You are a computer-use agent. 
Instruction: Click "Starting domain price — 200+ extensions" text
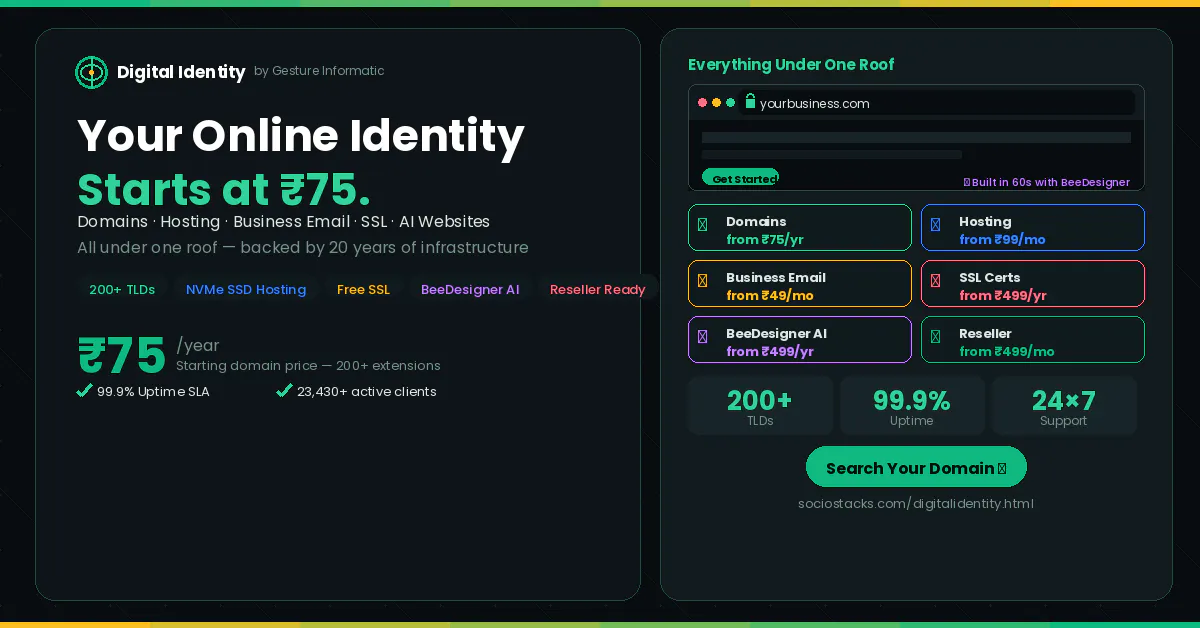pos(308,366)
